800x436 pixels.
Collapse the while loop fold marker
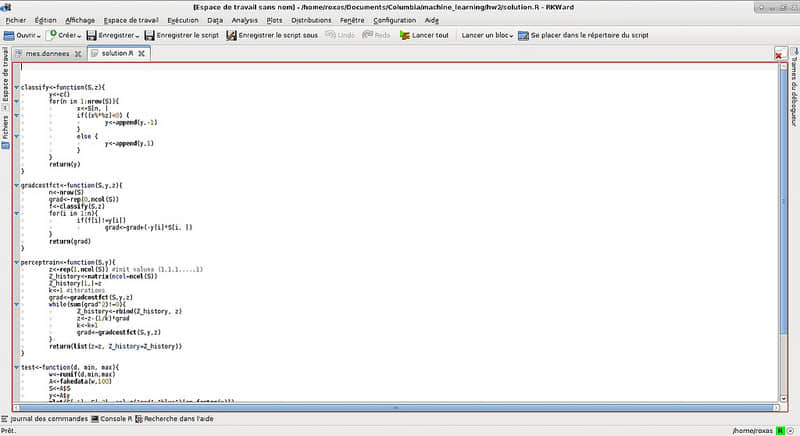17,304
